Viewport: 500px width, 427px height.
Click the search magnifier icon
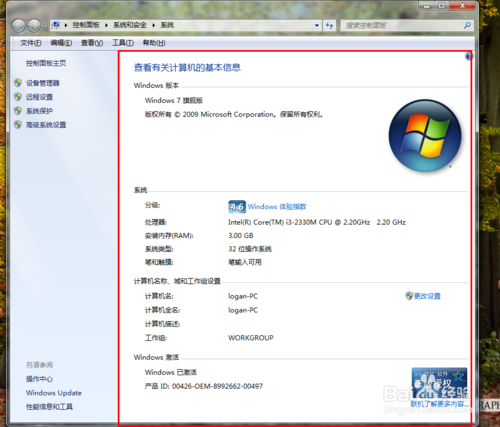tap(467, 25)
